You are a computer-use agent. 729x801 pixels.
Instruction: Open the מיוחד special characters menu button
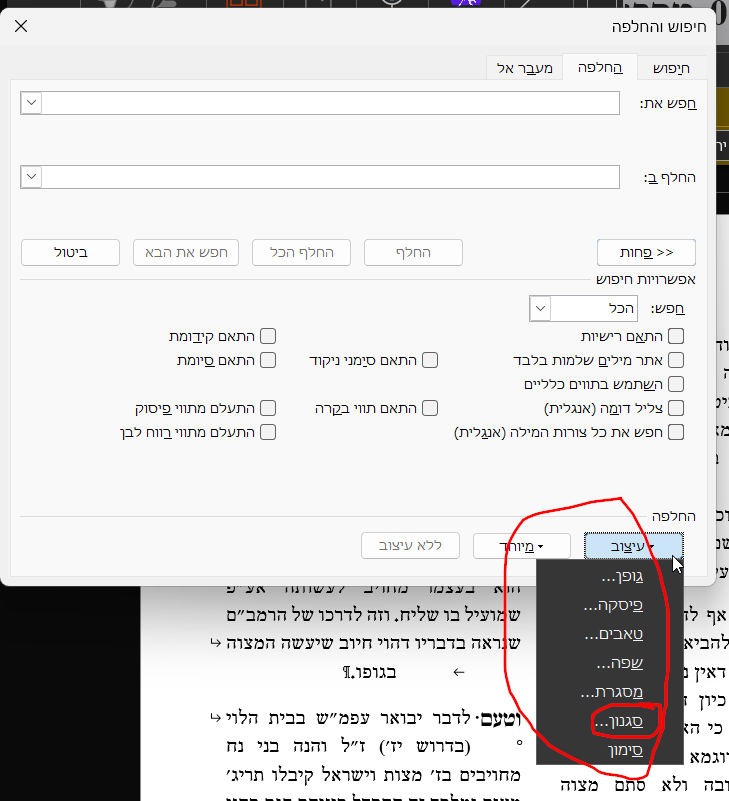(521, 546)
